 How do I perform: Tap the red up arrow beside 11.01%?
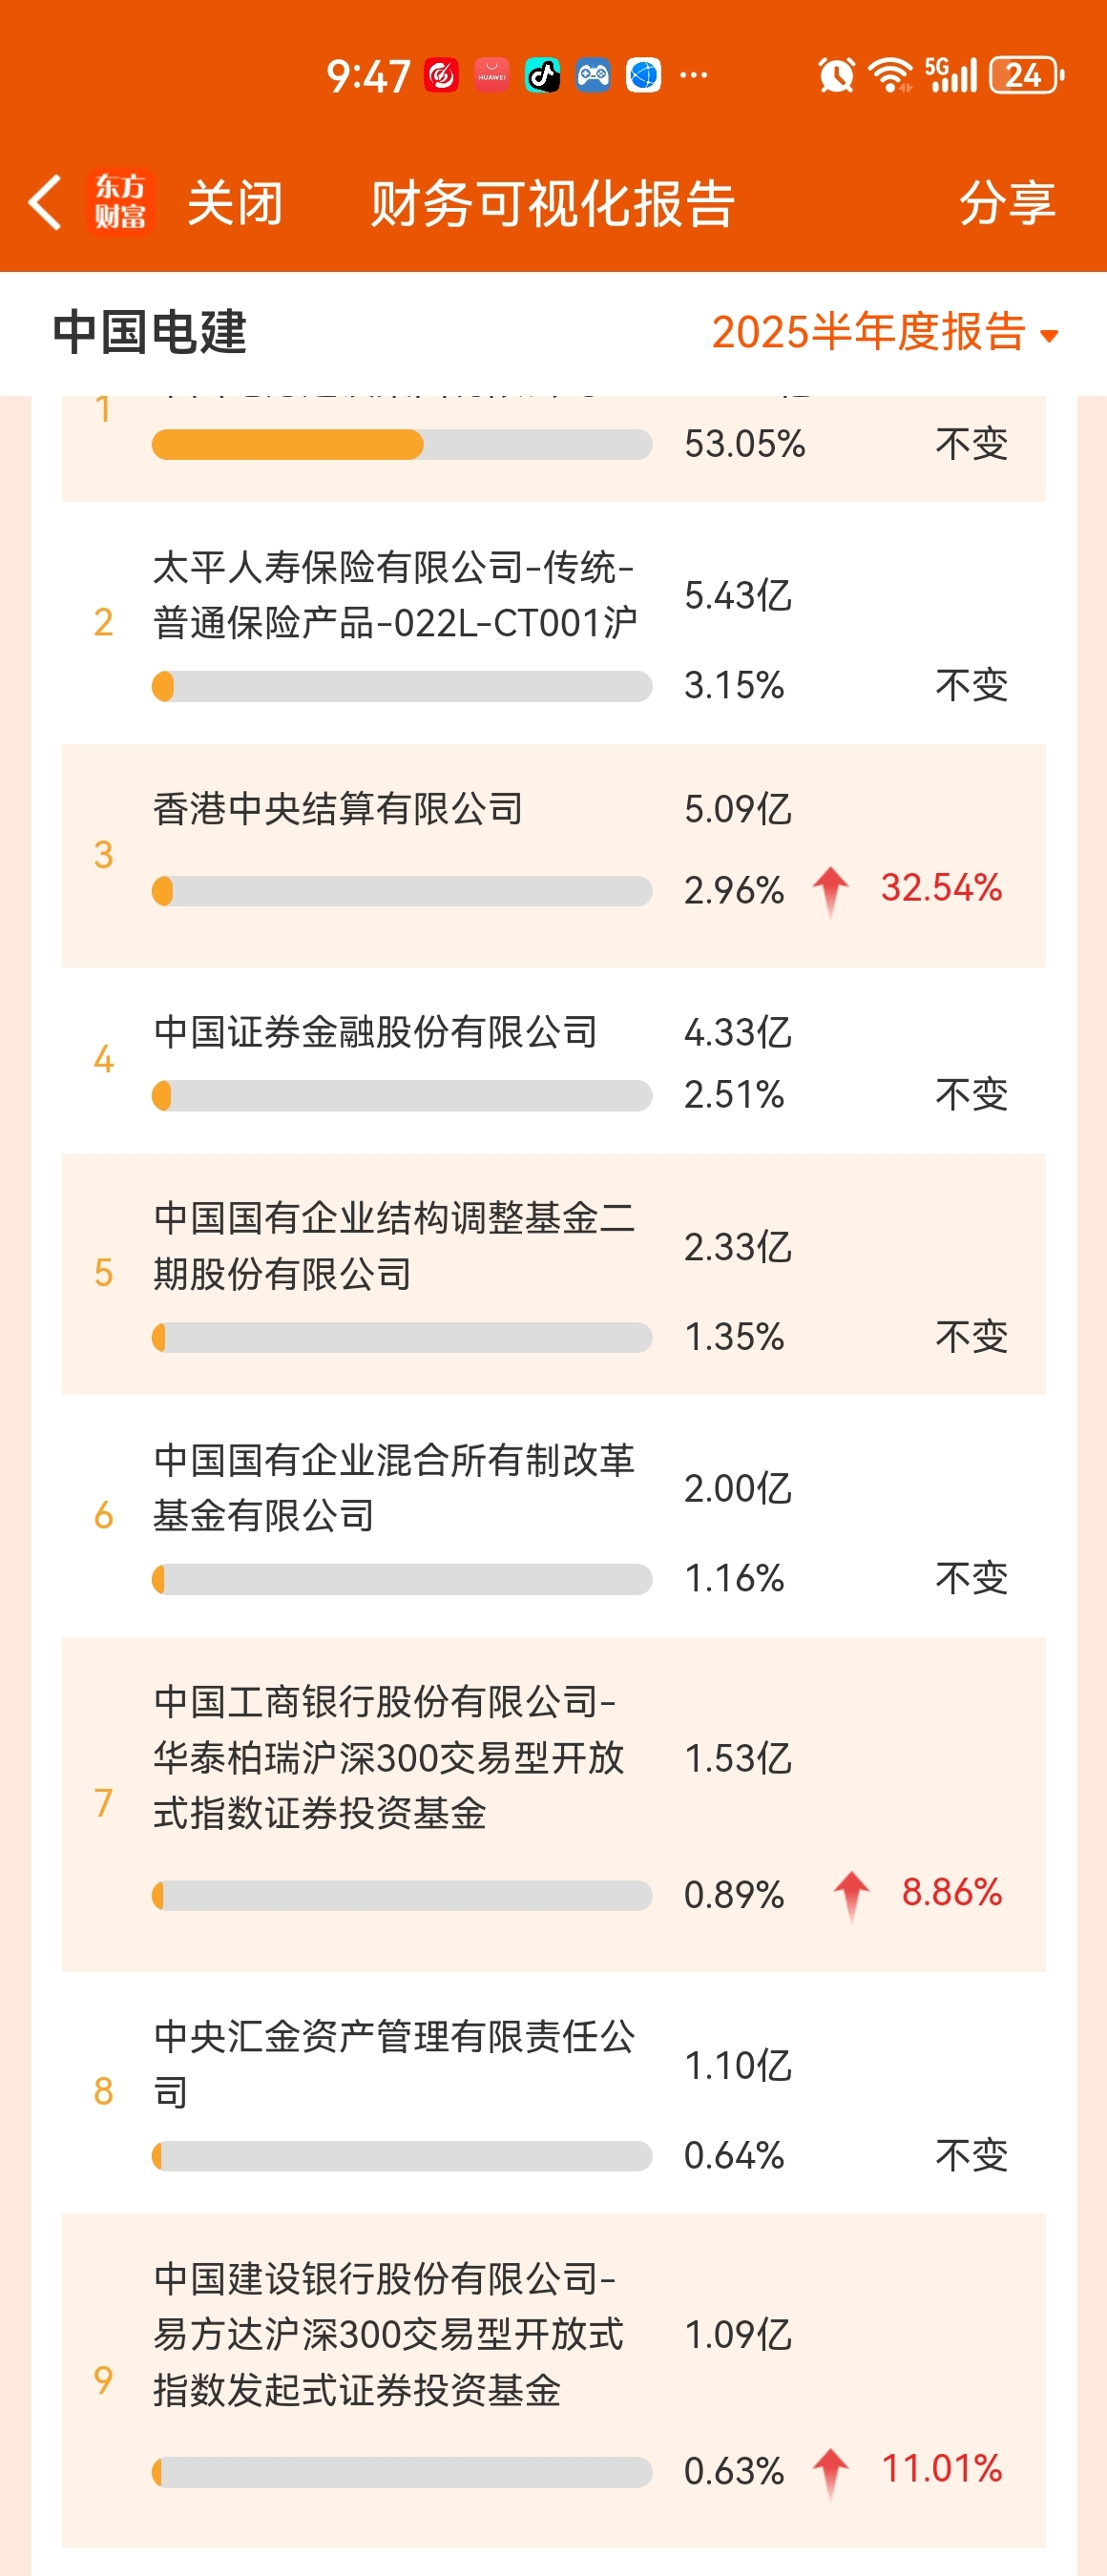pyautogui.click(x=831, y=2472)
